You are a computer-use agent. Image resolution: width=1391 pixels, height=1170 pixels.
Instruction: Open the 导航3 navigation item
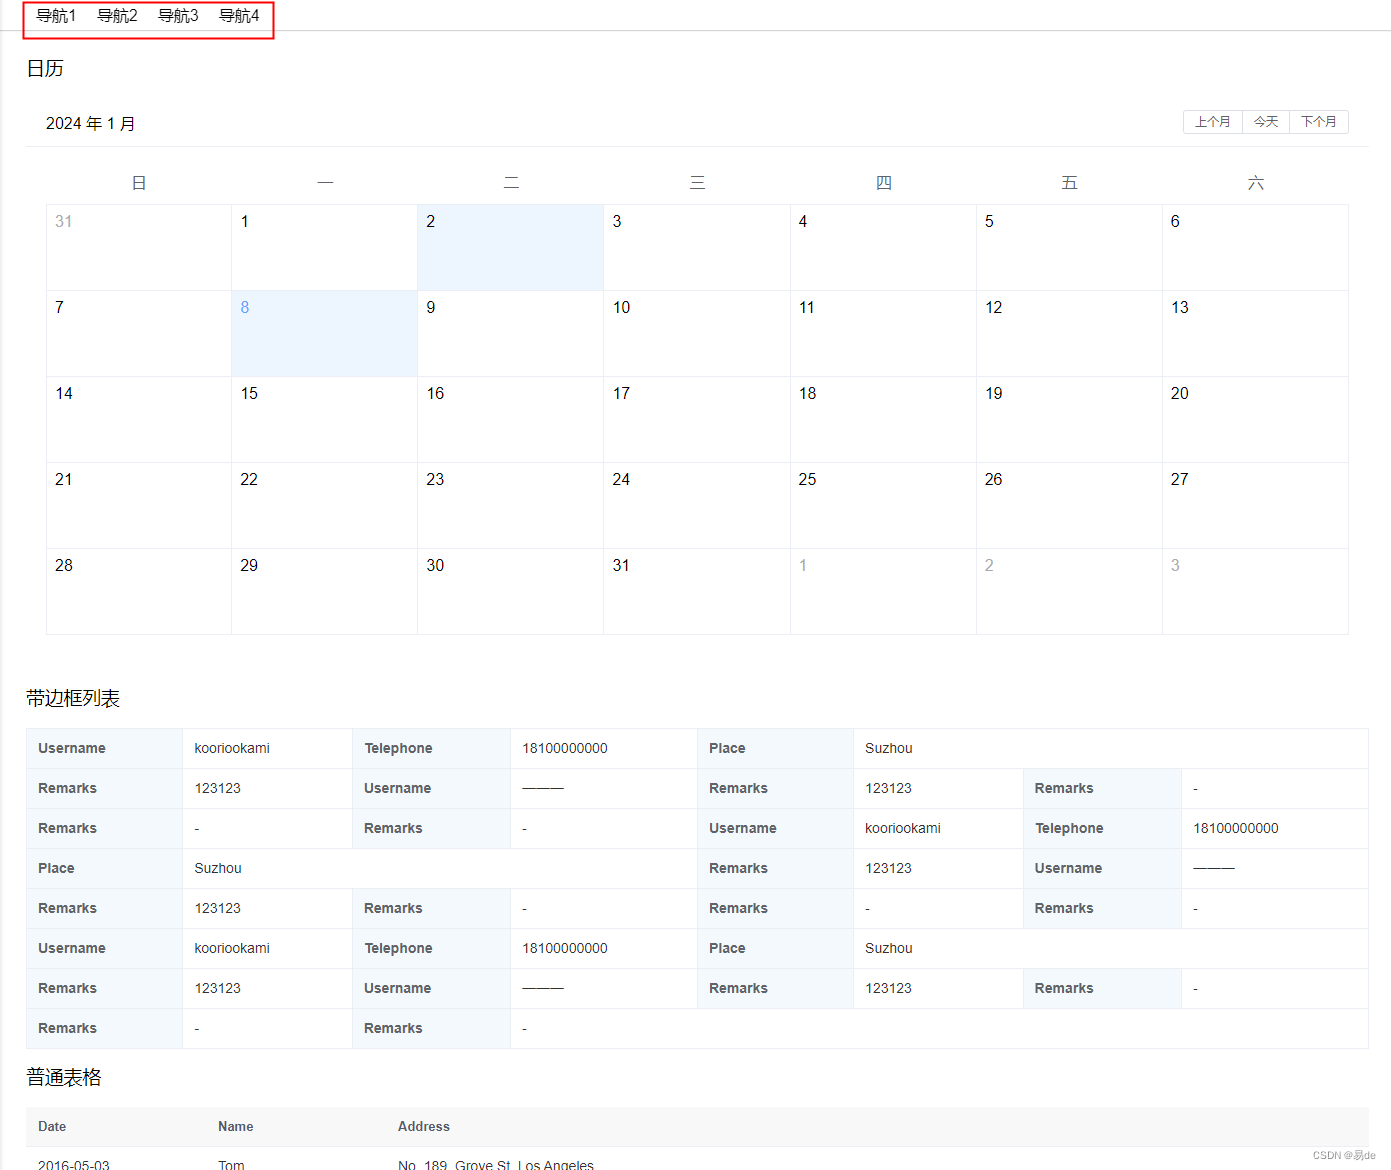tap(178, 16)
